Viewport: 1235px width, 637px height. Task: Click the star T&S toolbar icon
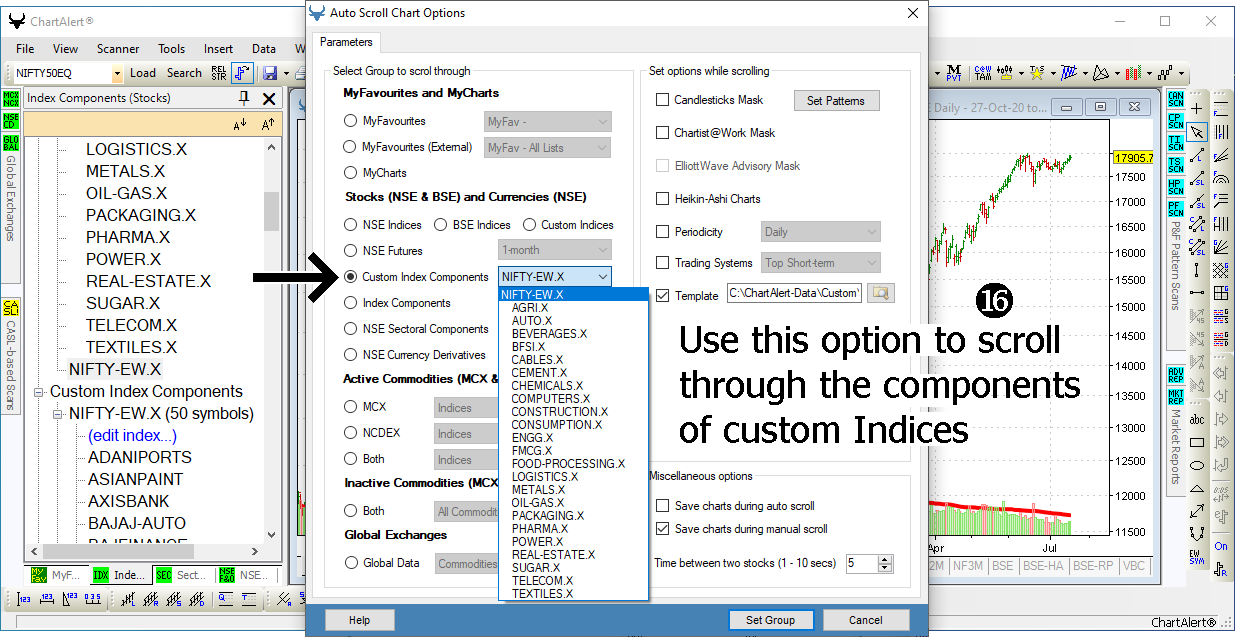1038,73
